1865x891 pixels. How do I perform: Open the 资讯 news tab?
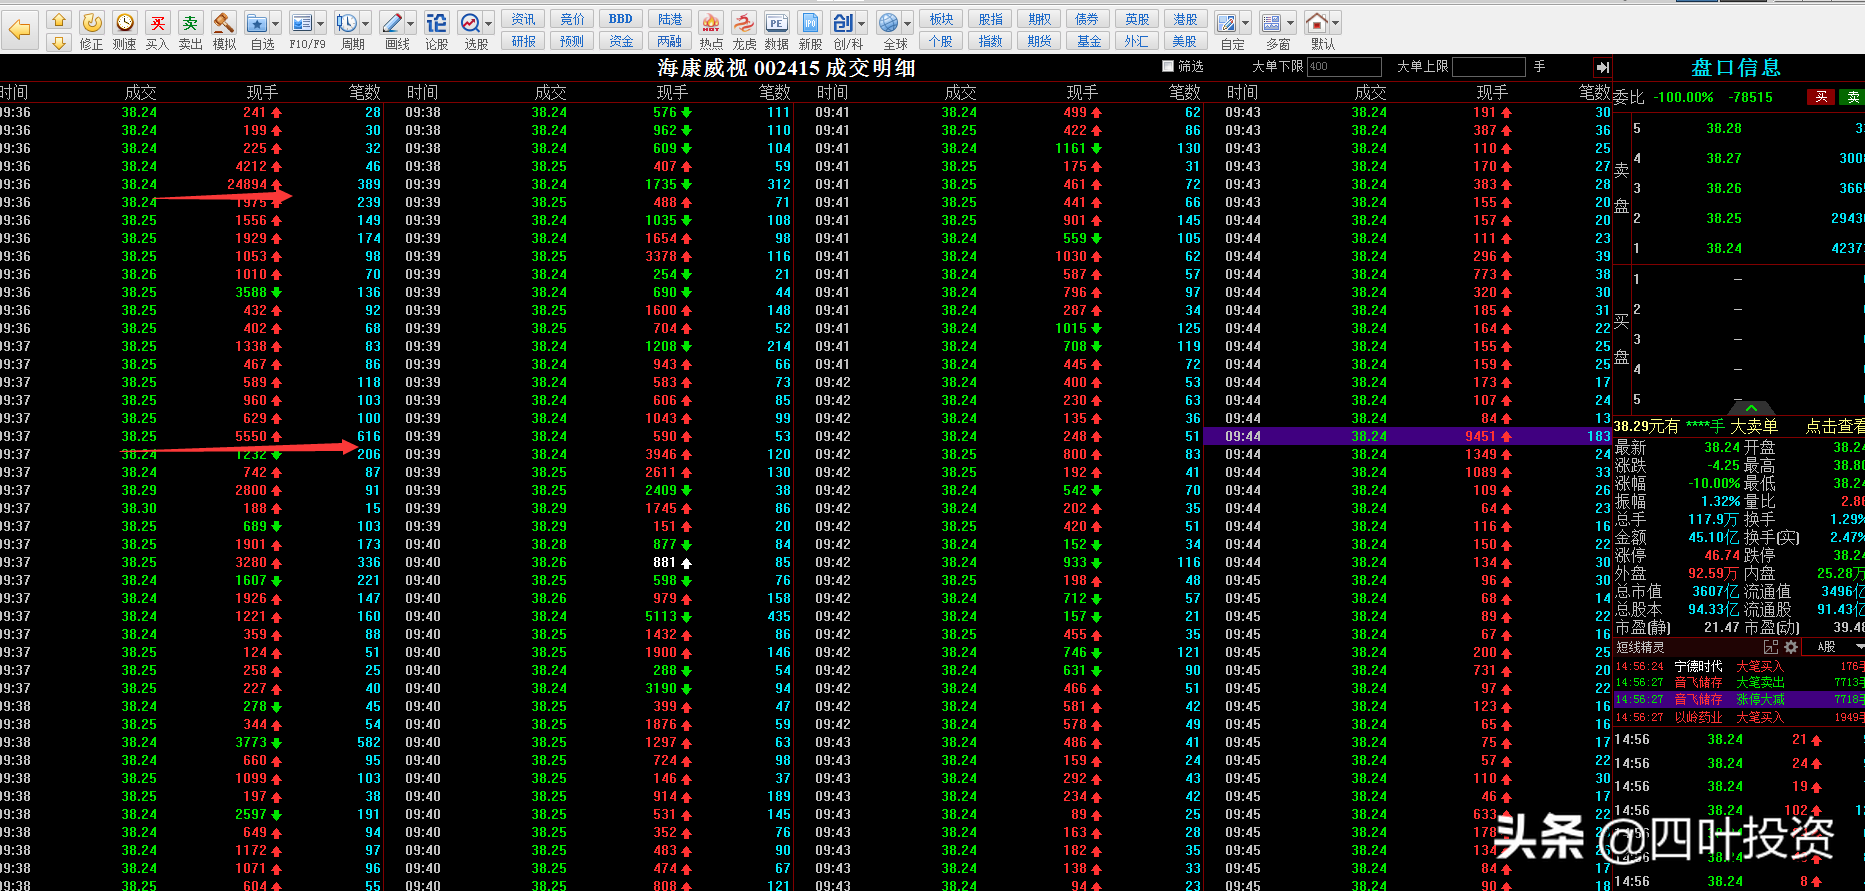tap(524, 19)
